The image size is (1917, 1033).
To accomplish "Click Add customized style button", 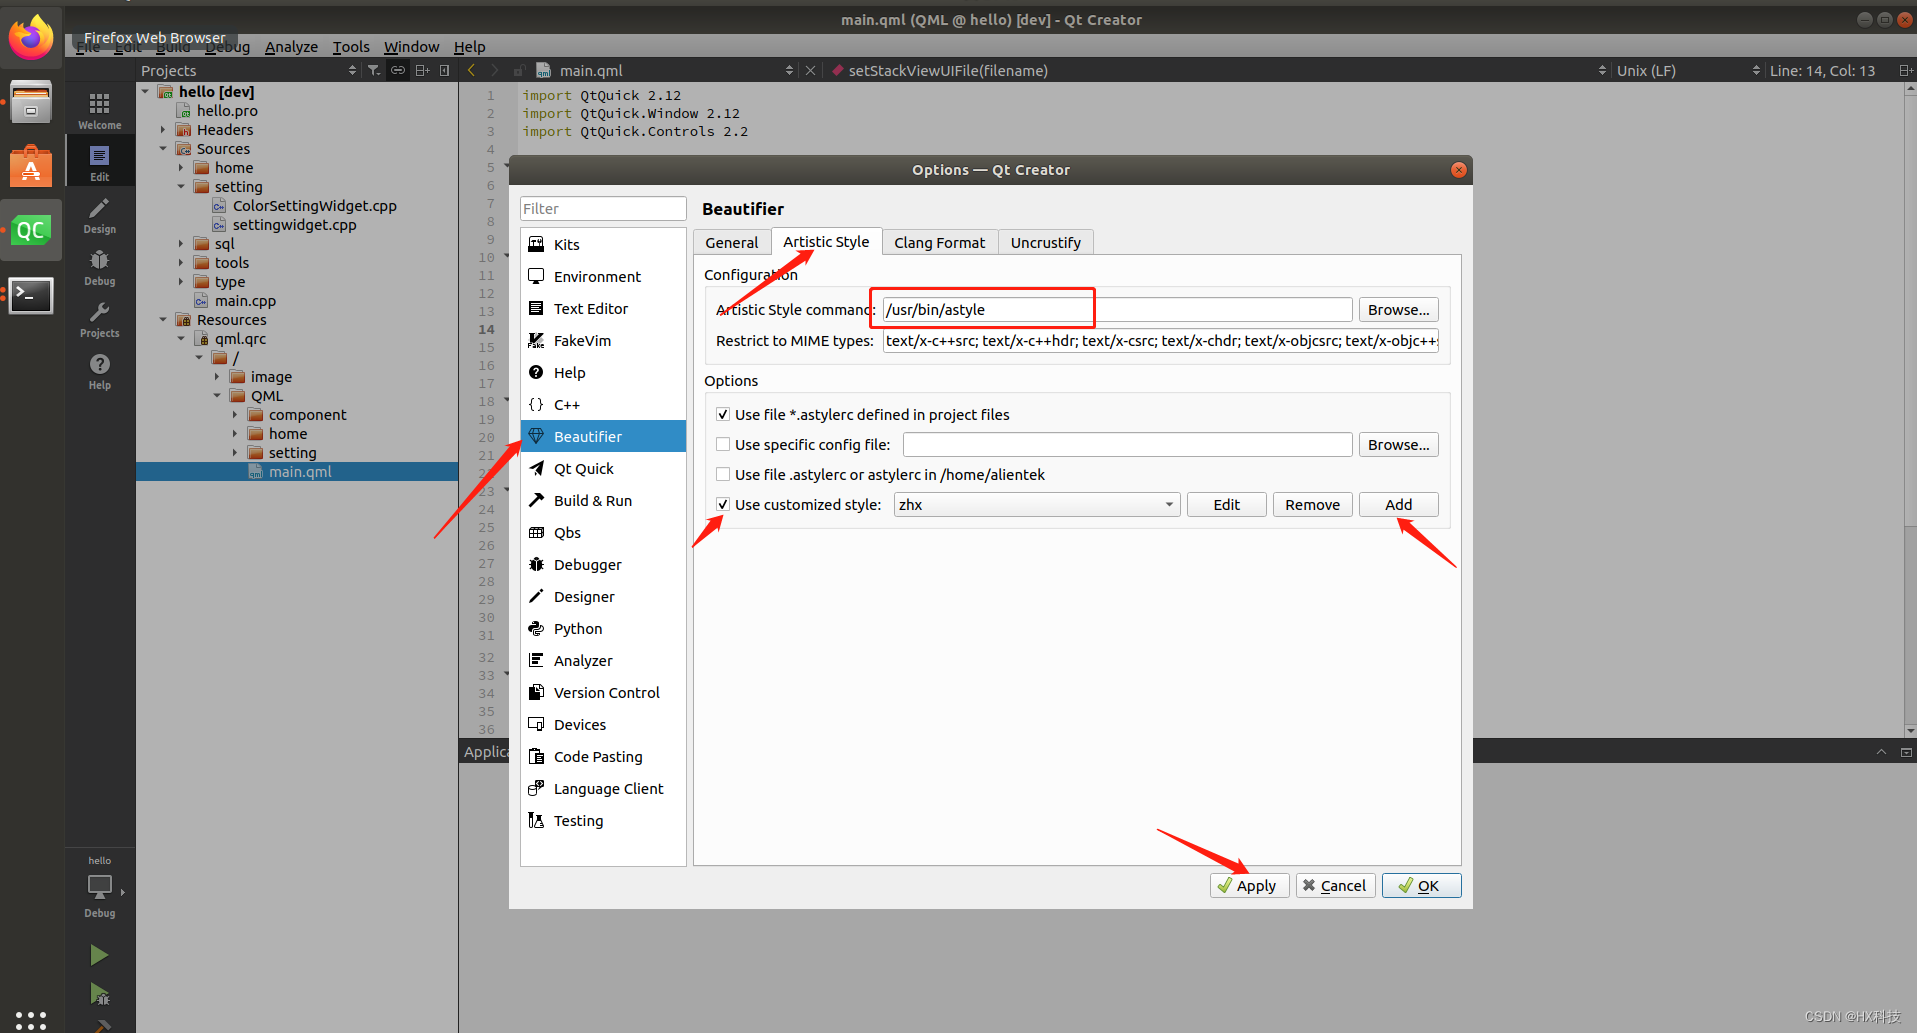I will pyautogui.click(x=1398, y=504).
